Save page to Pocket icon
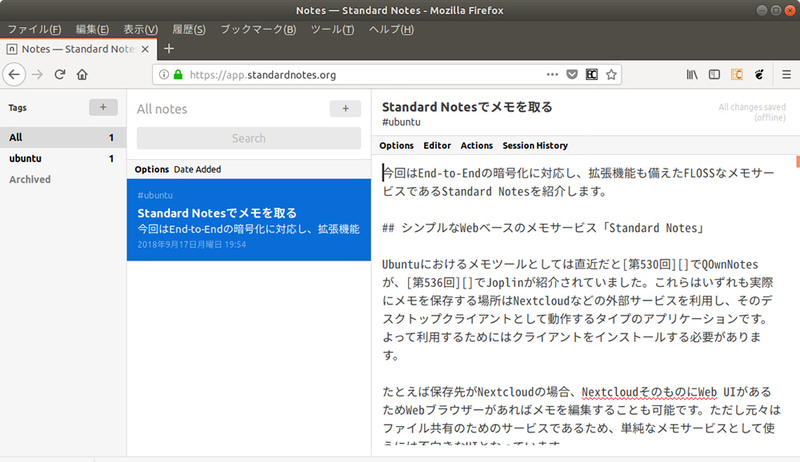The image size is (800, 462). tap(572, 75)
